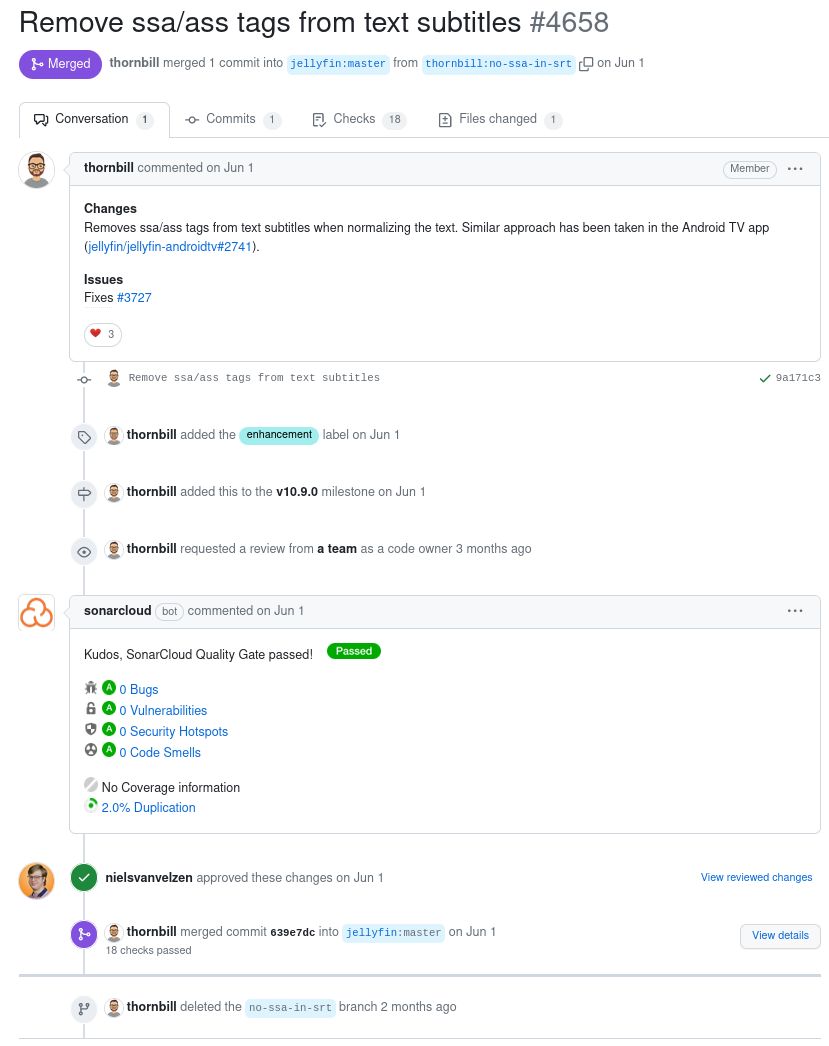Open the 2.0% Duplication link
This screenshot has height=1046, width=829.
click(x=148, y=808)
